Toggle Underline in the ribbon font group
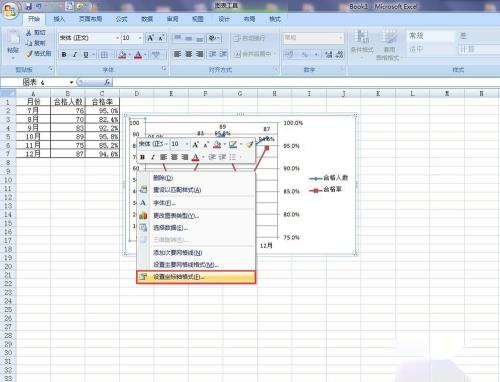500x382 pixels. tap(86, 54)
